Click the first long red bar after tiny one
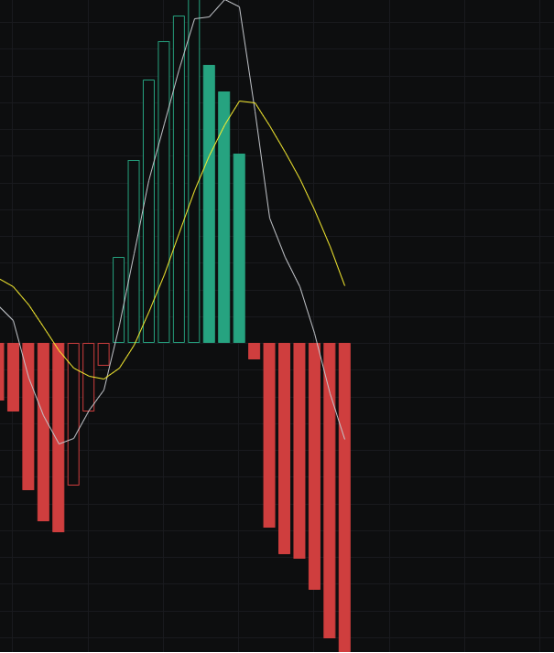This screenshot has width=554, height=653. pyautogui.click(x=269, y=436)
